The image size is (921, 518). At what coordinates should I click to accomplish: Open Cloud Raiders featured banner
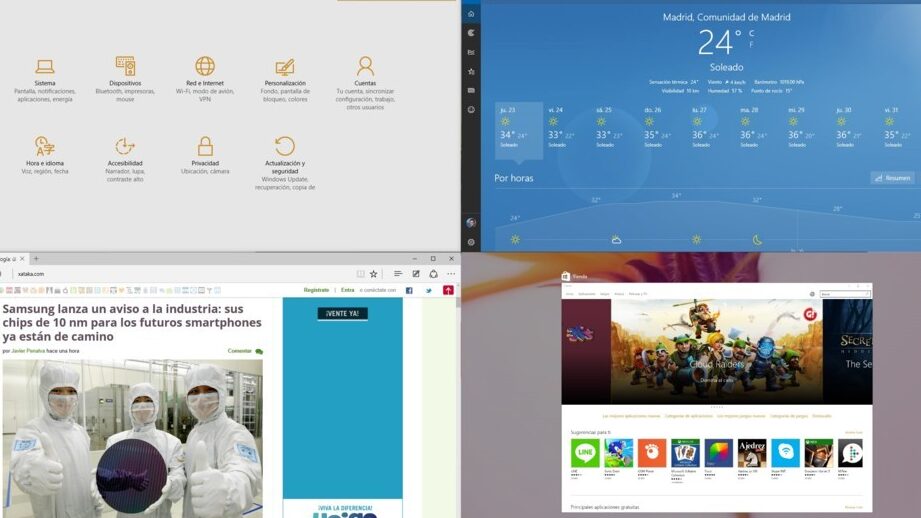tap(717, 351)
